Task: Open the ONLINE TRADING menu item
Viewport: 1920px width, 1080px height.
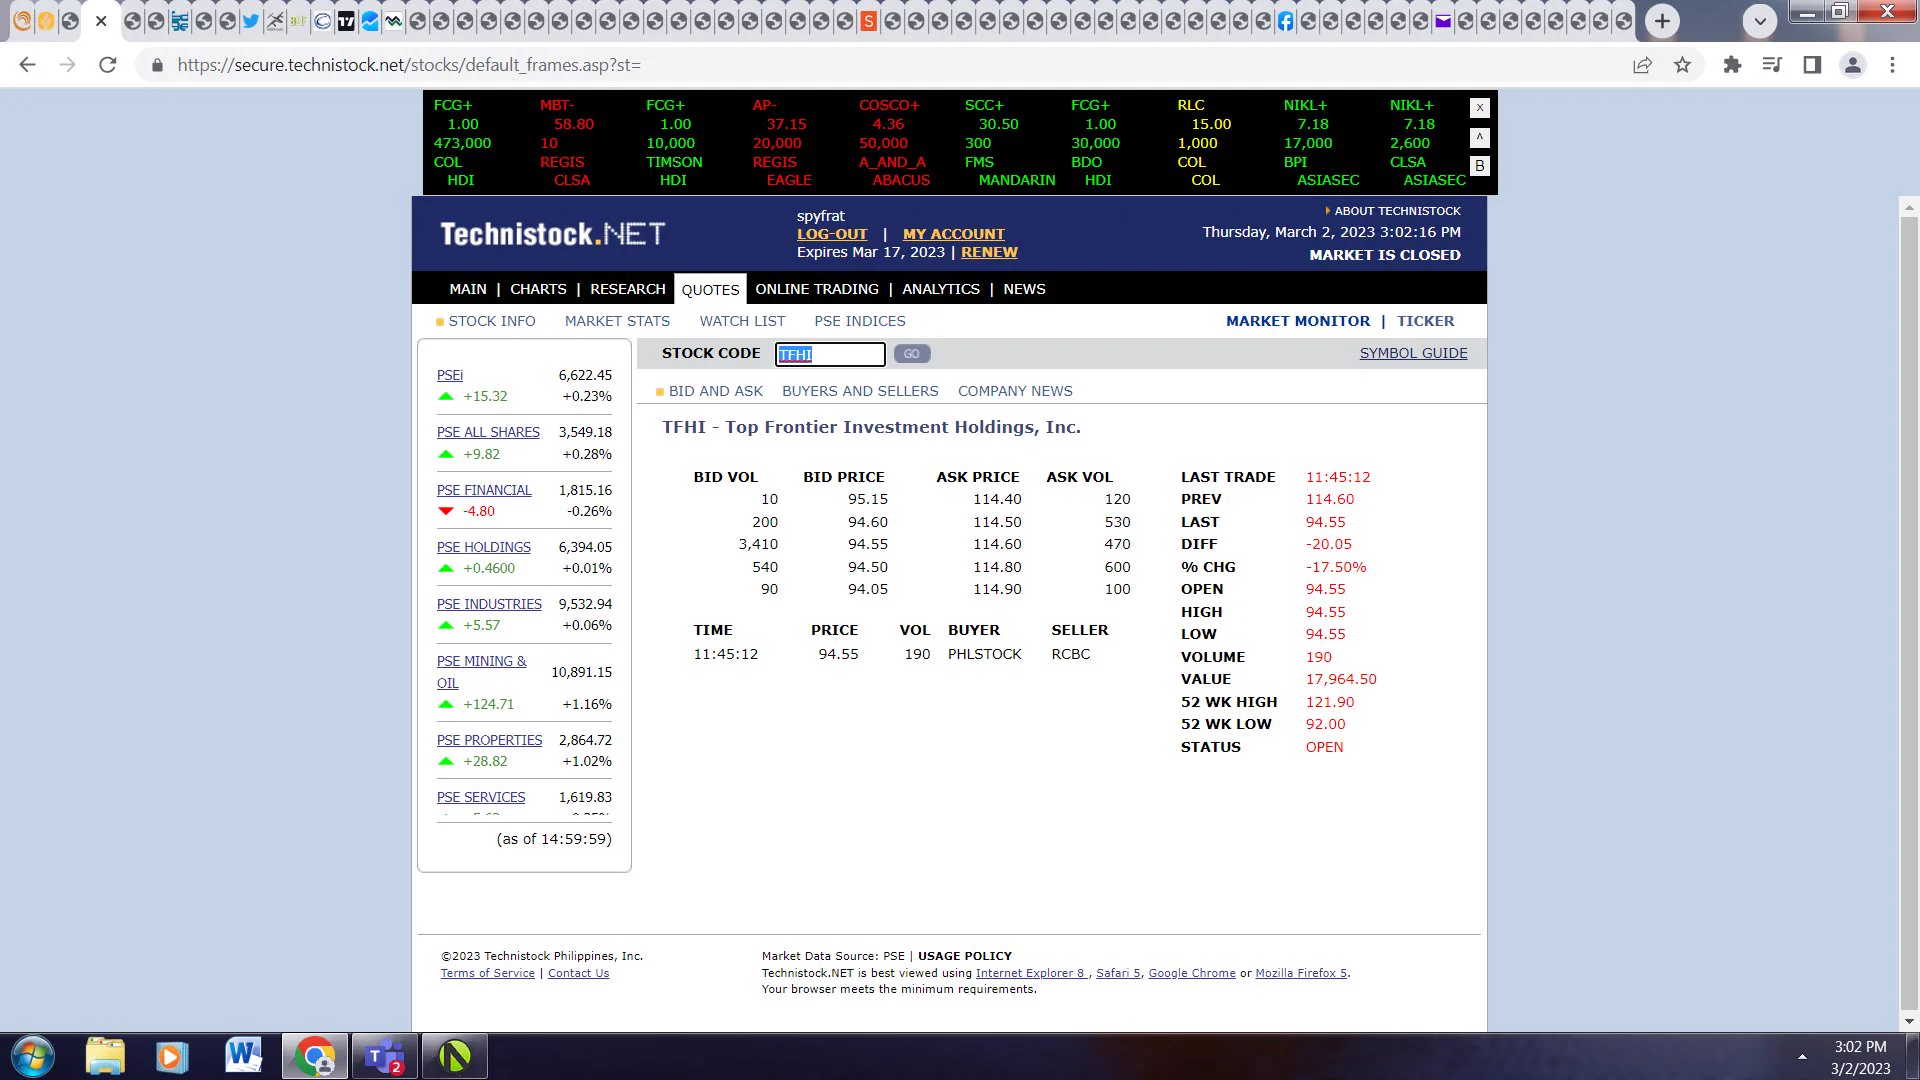Action: point(817,289)
